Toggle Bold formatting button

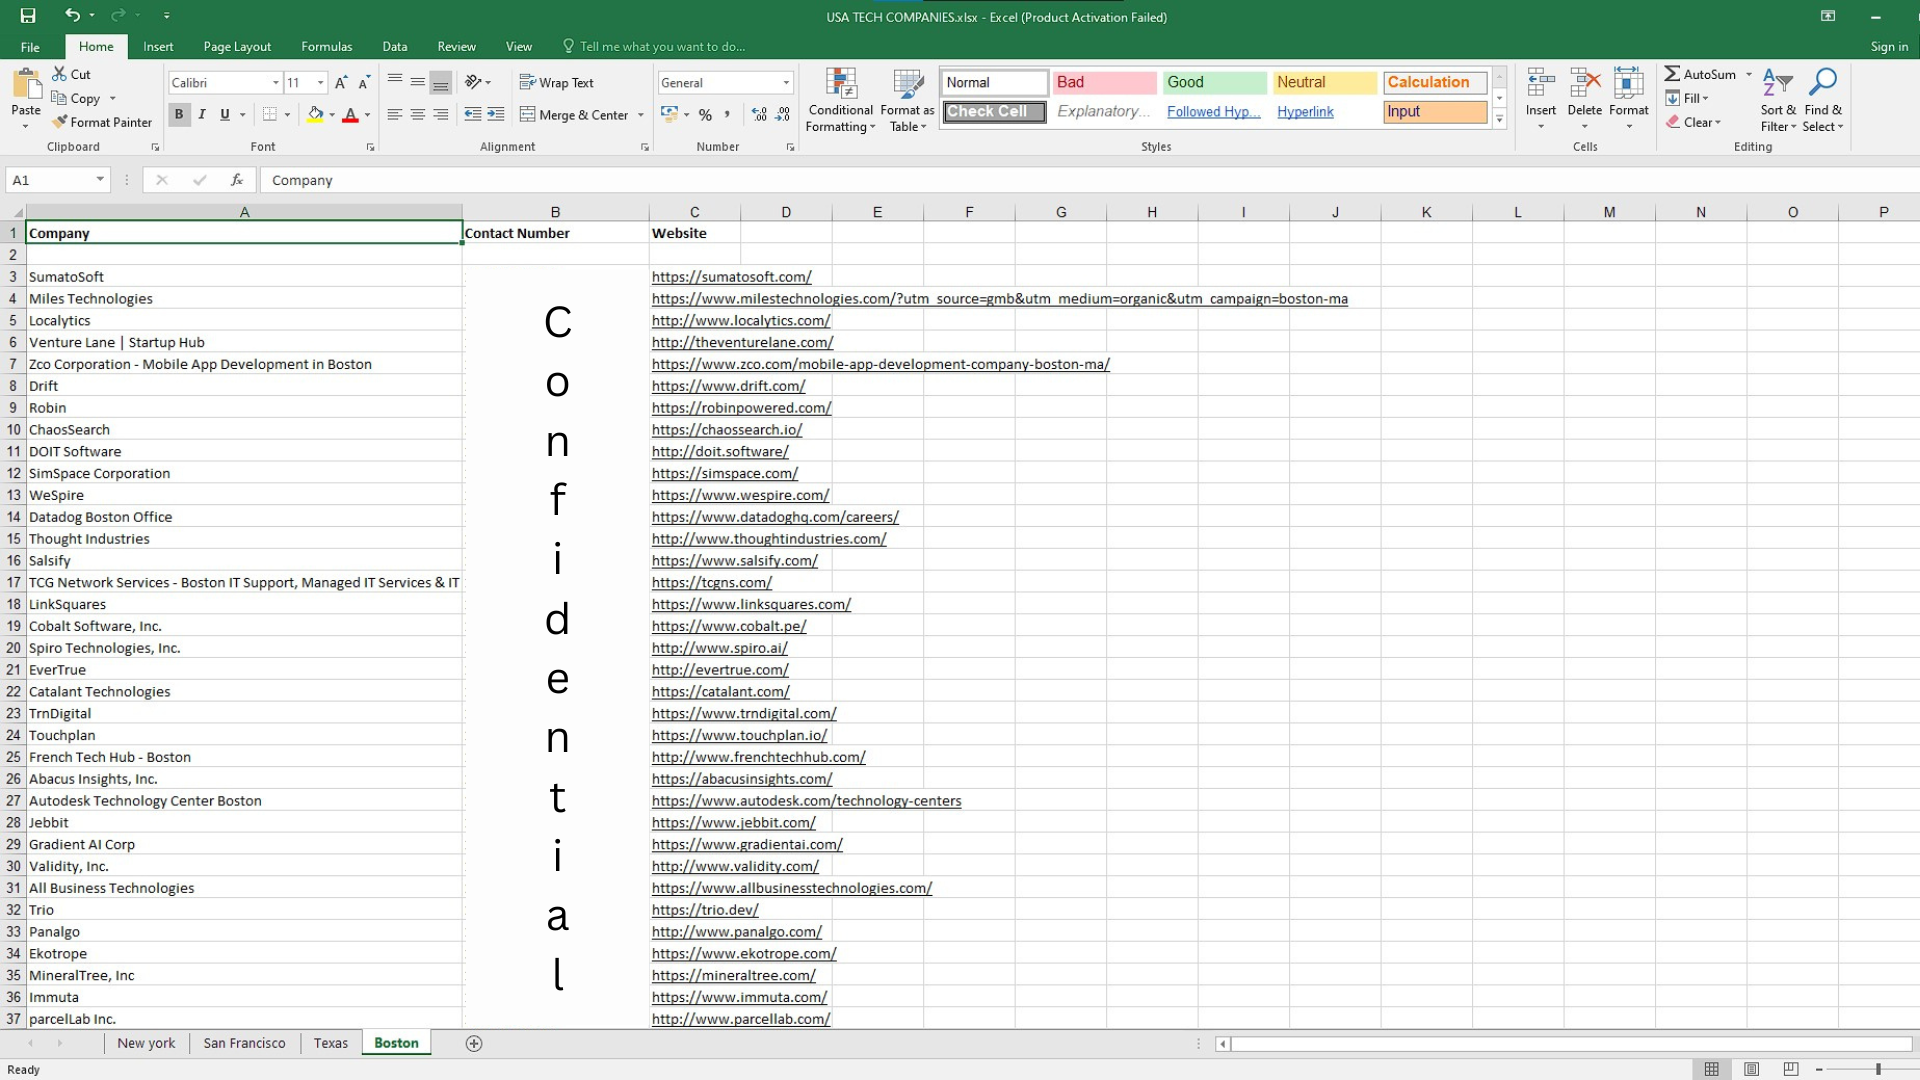point(179,115)
